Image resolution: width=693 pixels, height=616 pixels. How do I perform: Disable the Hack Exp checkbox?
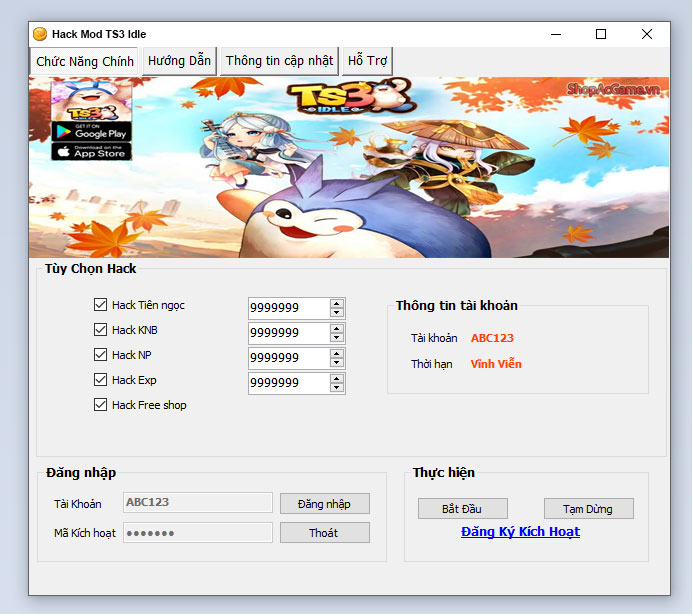pos(100,380)
